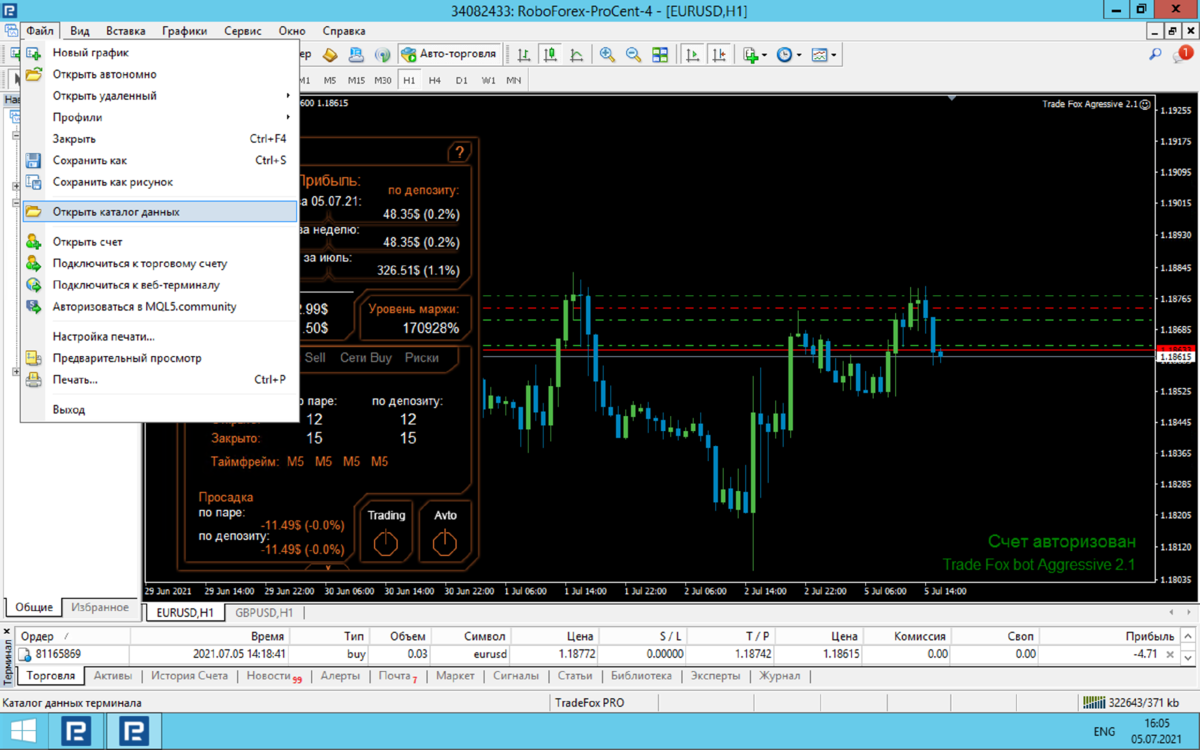Viewport: 1200px width, 750px height.
Task: Toggle chart shift button
Action: (x=718, y=55)
